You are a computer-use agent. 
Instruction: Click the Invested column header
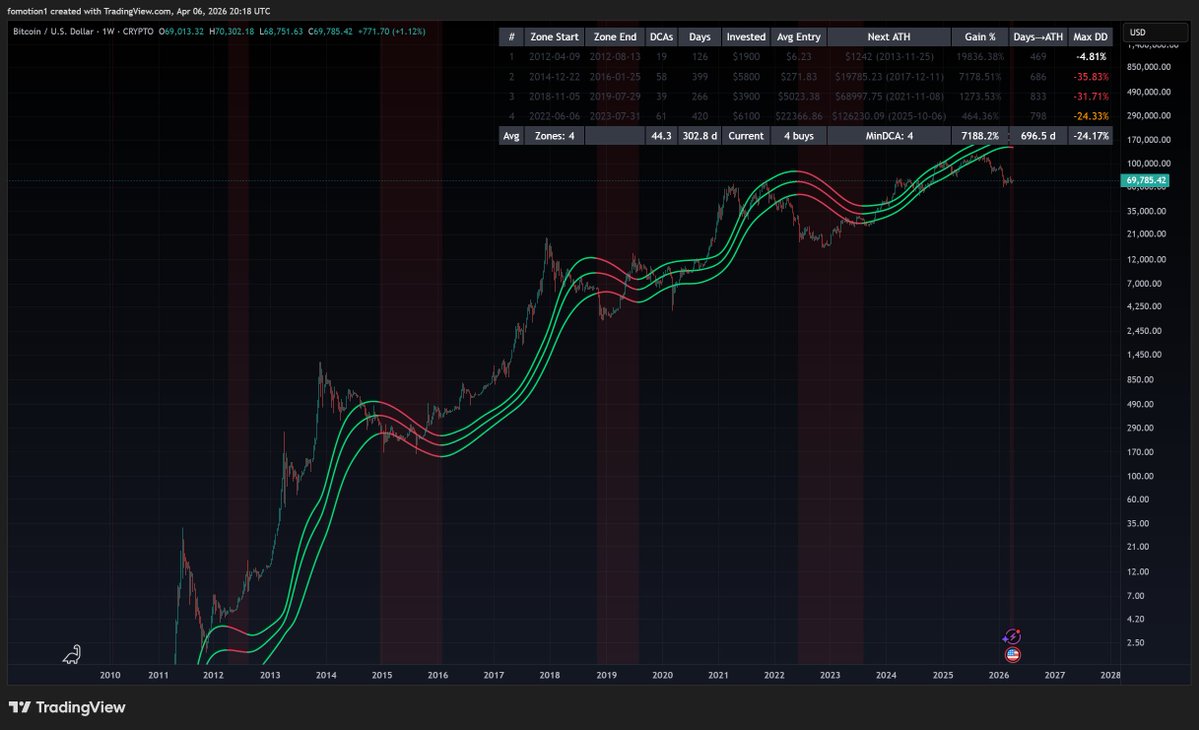[746, 37]
